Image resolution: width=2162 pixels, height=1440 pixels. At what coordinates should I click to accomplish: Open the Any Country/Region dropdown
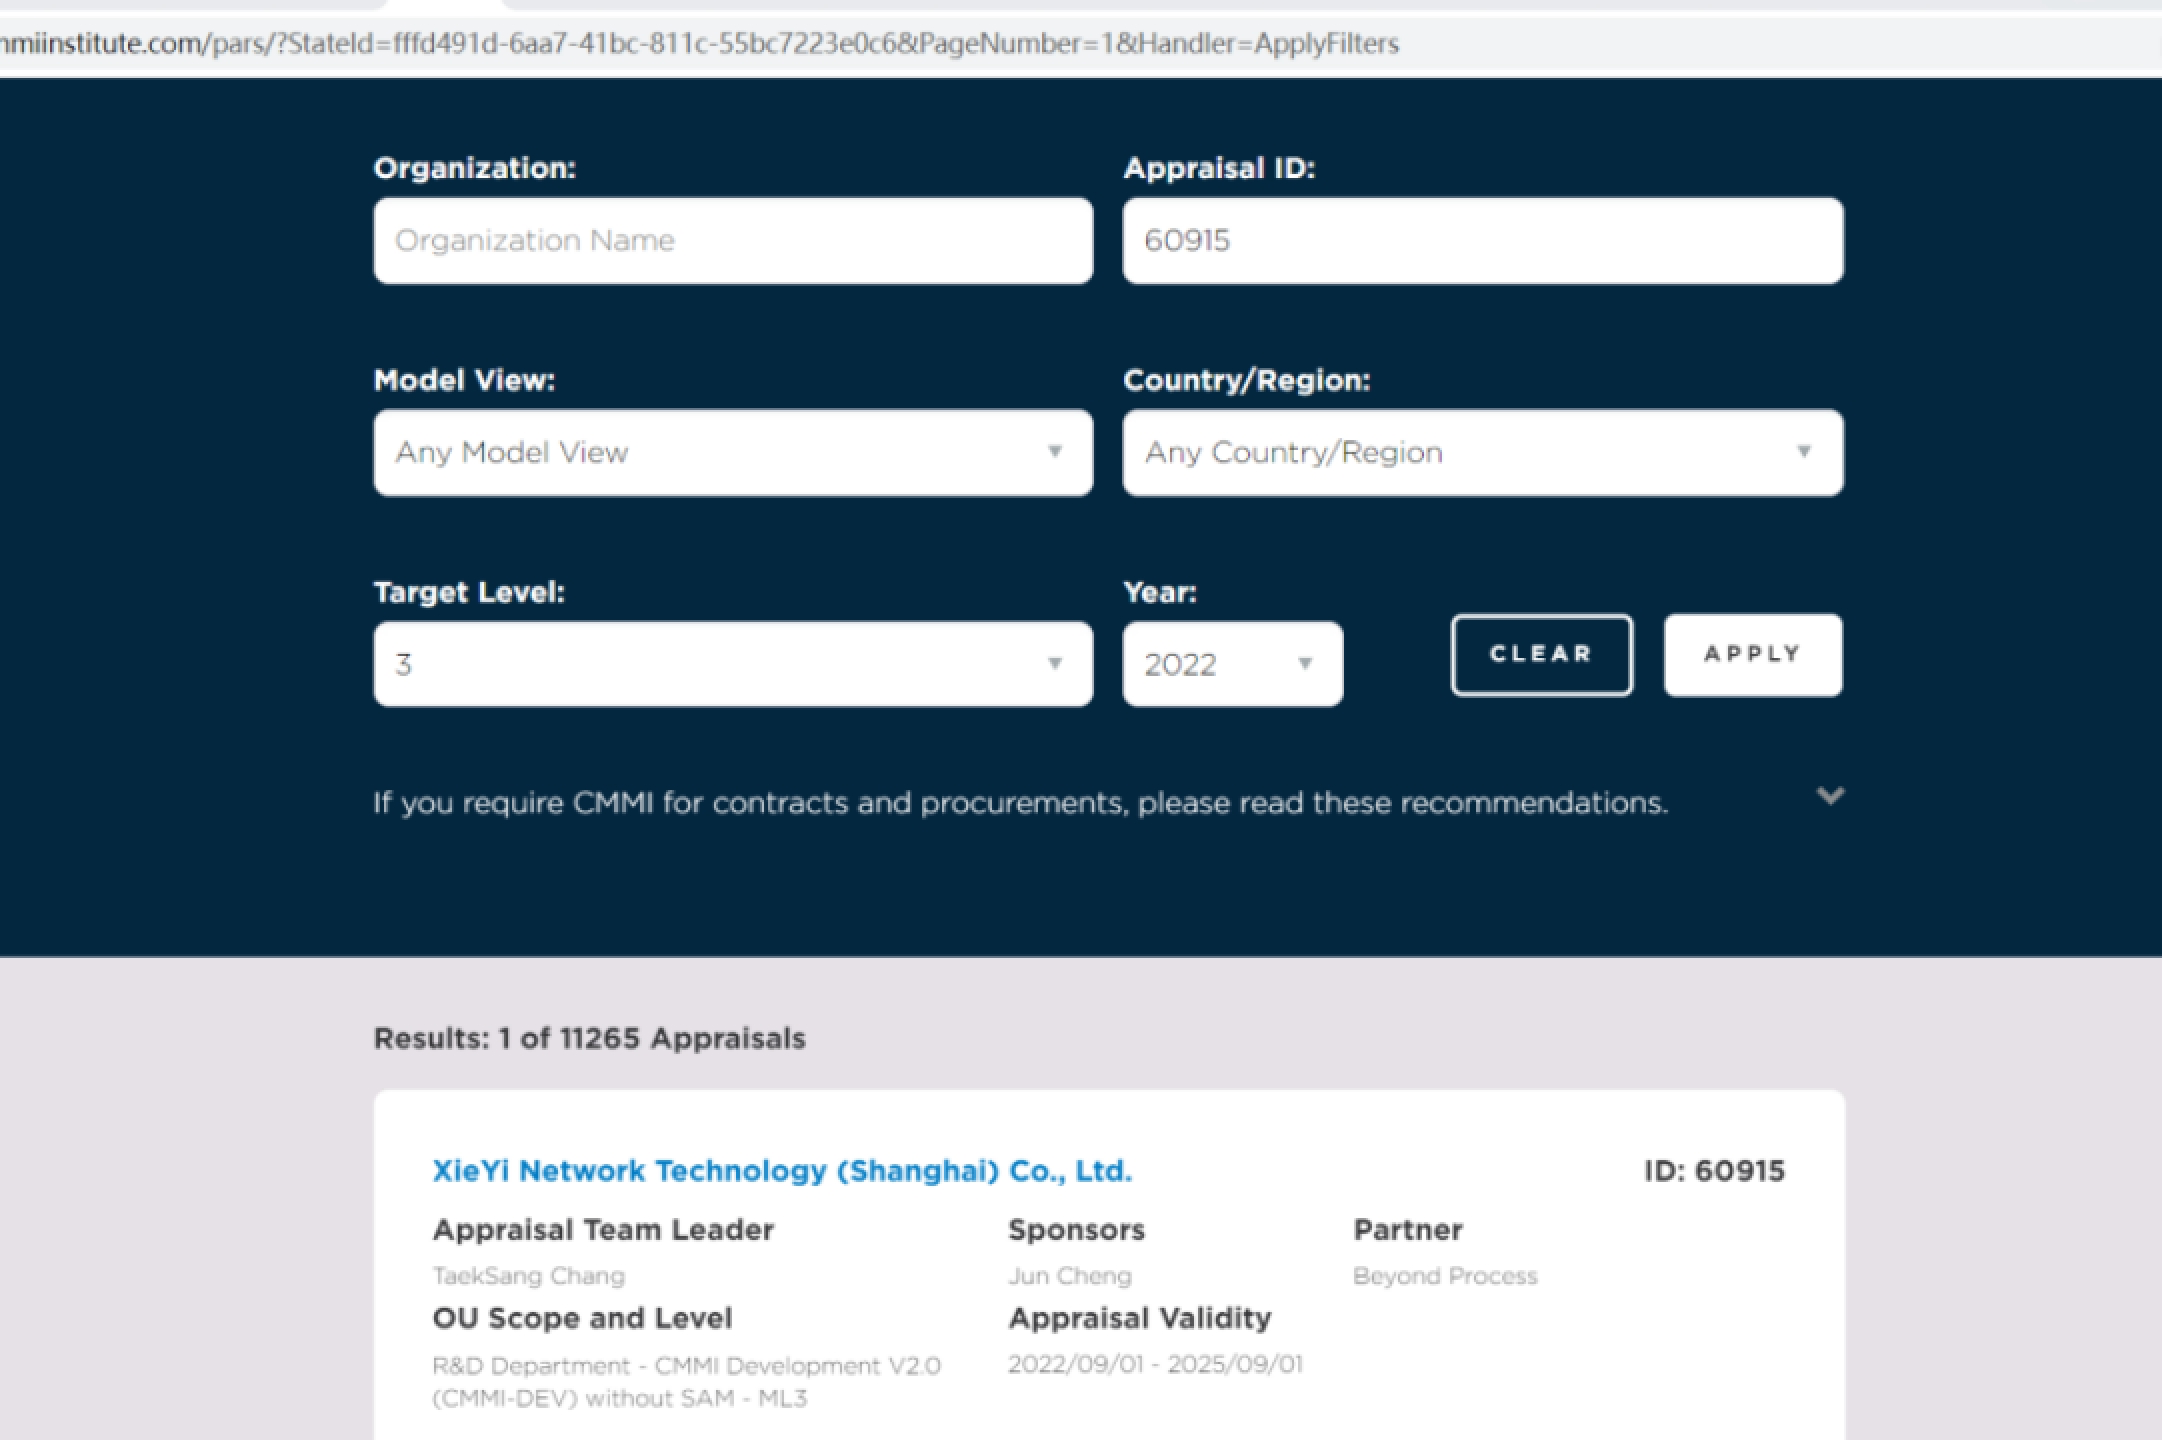1483,453
